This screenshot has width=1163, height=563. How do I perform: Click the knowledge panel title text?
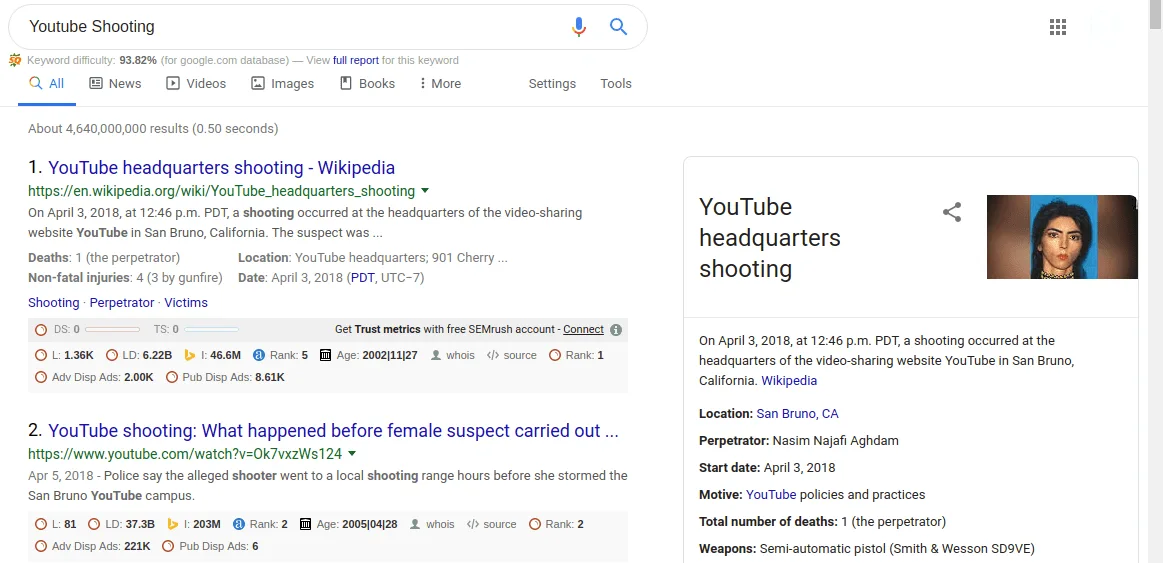pos(770,237)
